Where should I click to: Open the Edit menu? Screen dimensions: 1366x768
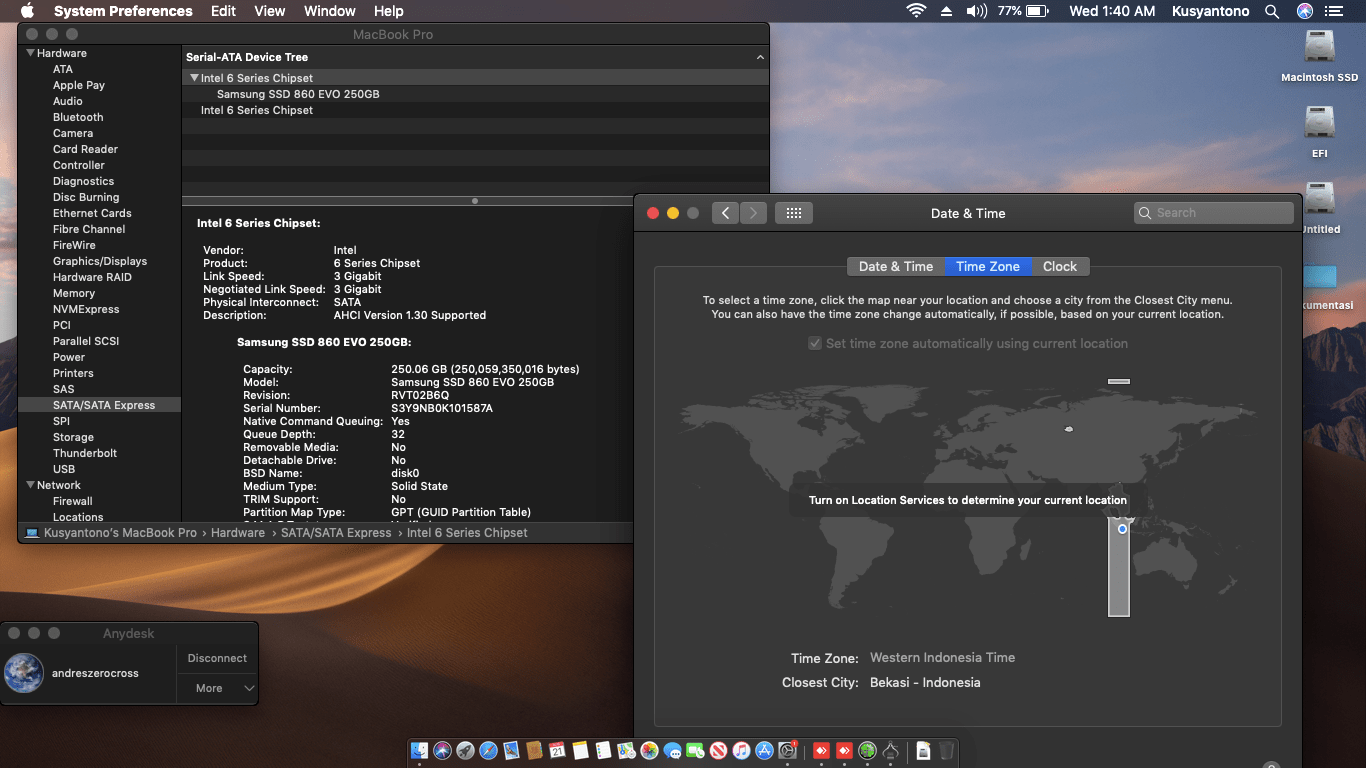(223, 11)
